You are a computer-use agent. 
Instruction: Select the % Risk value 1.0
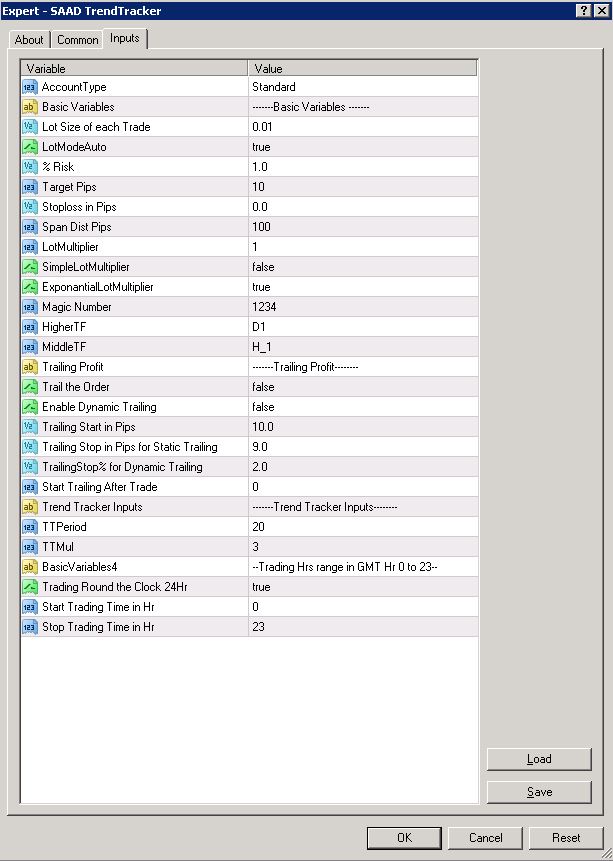point(260,167)
